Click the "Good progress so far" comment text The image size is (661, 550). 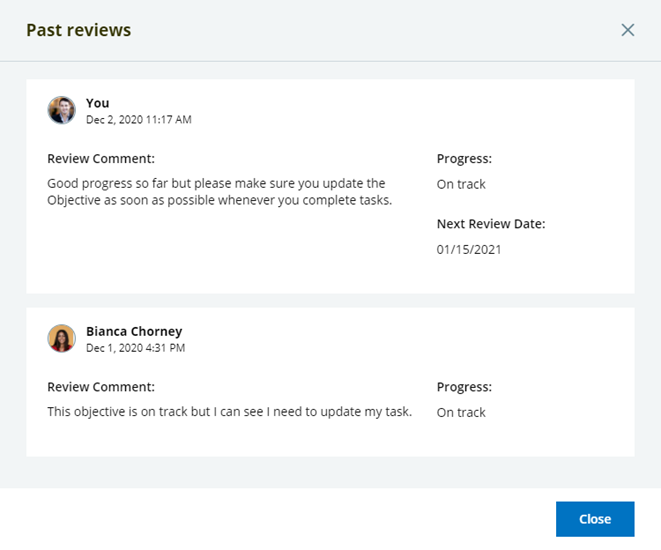[216, 192]
